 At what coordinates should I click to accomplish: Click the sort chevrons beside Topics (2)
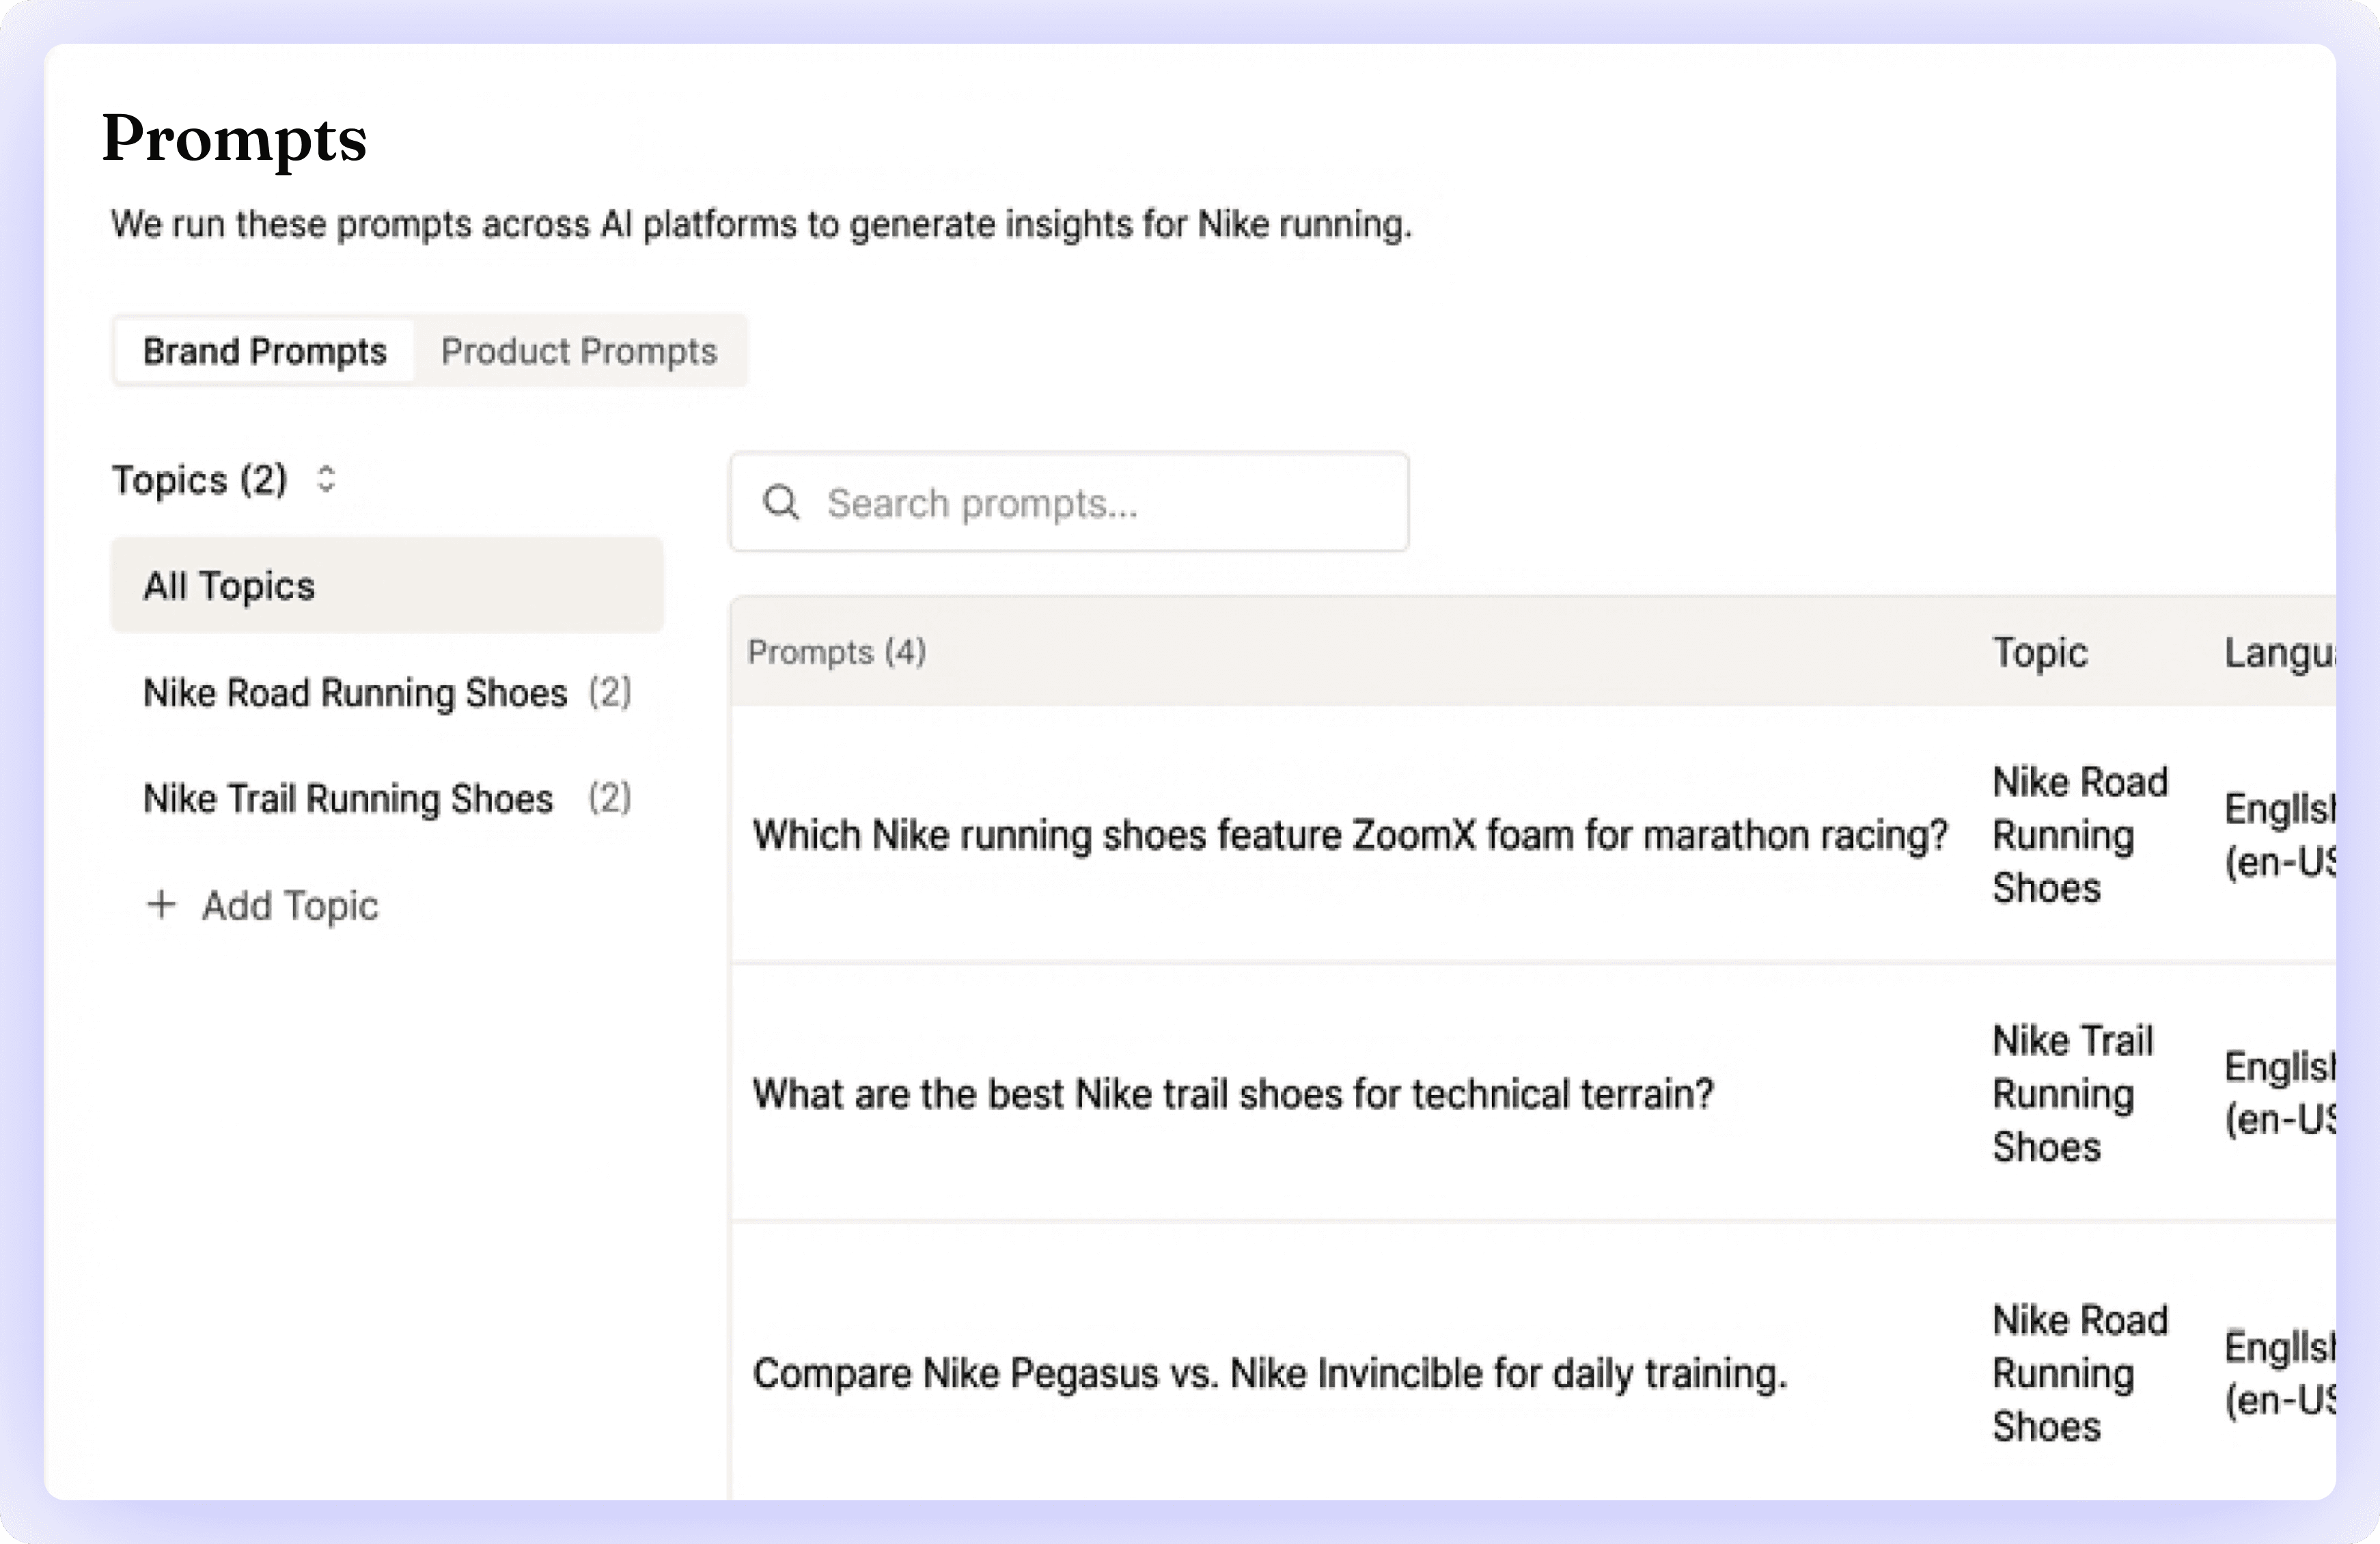324,480
